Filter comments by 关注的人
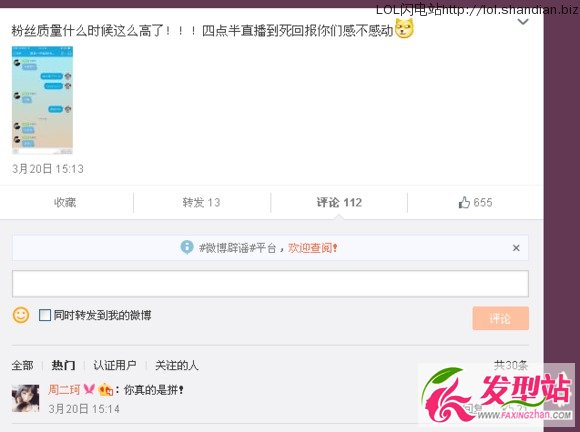Image resolution: width=580 pixels, height=432 pixels. [x=177, y=365]
